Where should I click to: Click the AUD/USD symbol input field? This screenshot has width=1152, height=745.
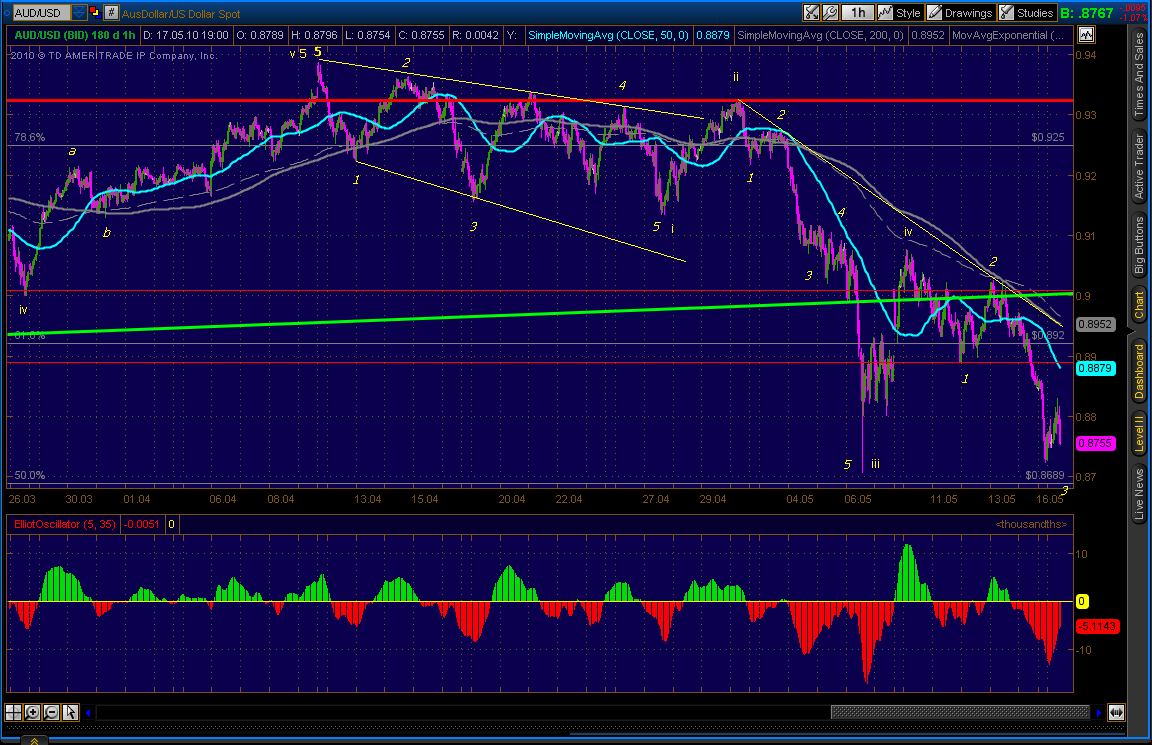tap(41, 13)
